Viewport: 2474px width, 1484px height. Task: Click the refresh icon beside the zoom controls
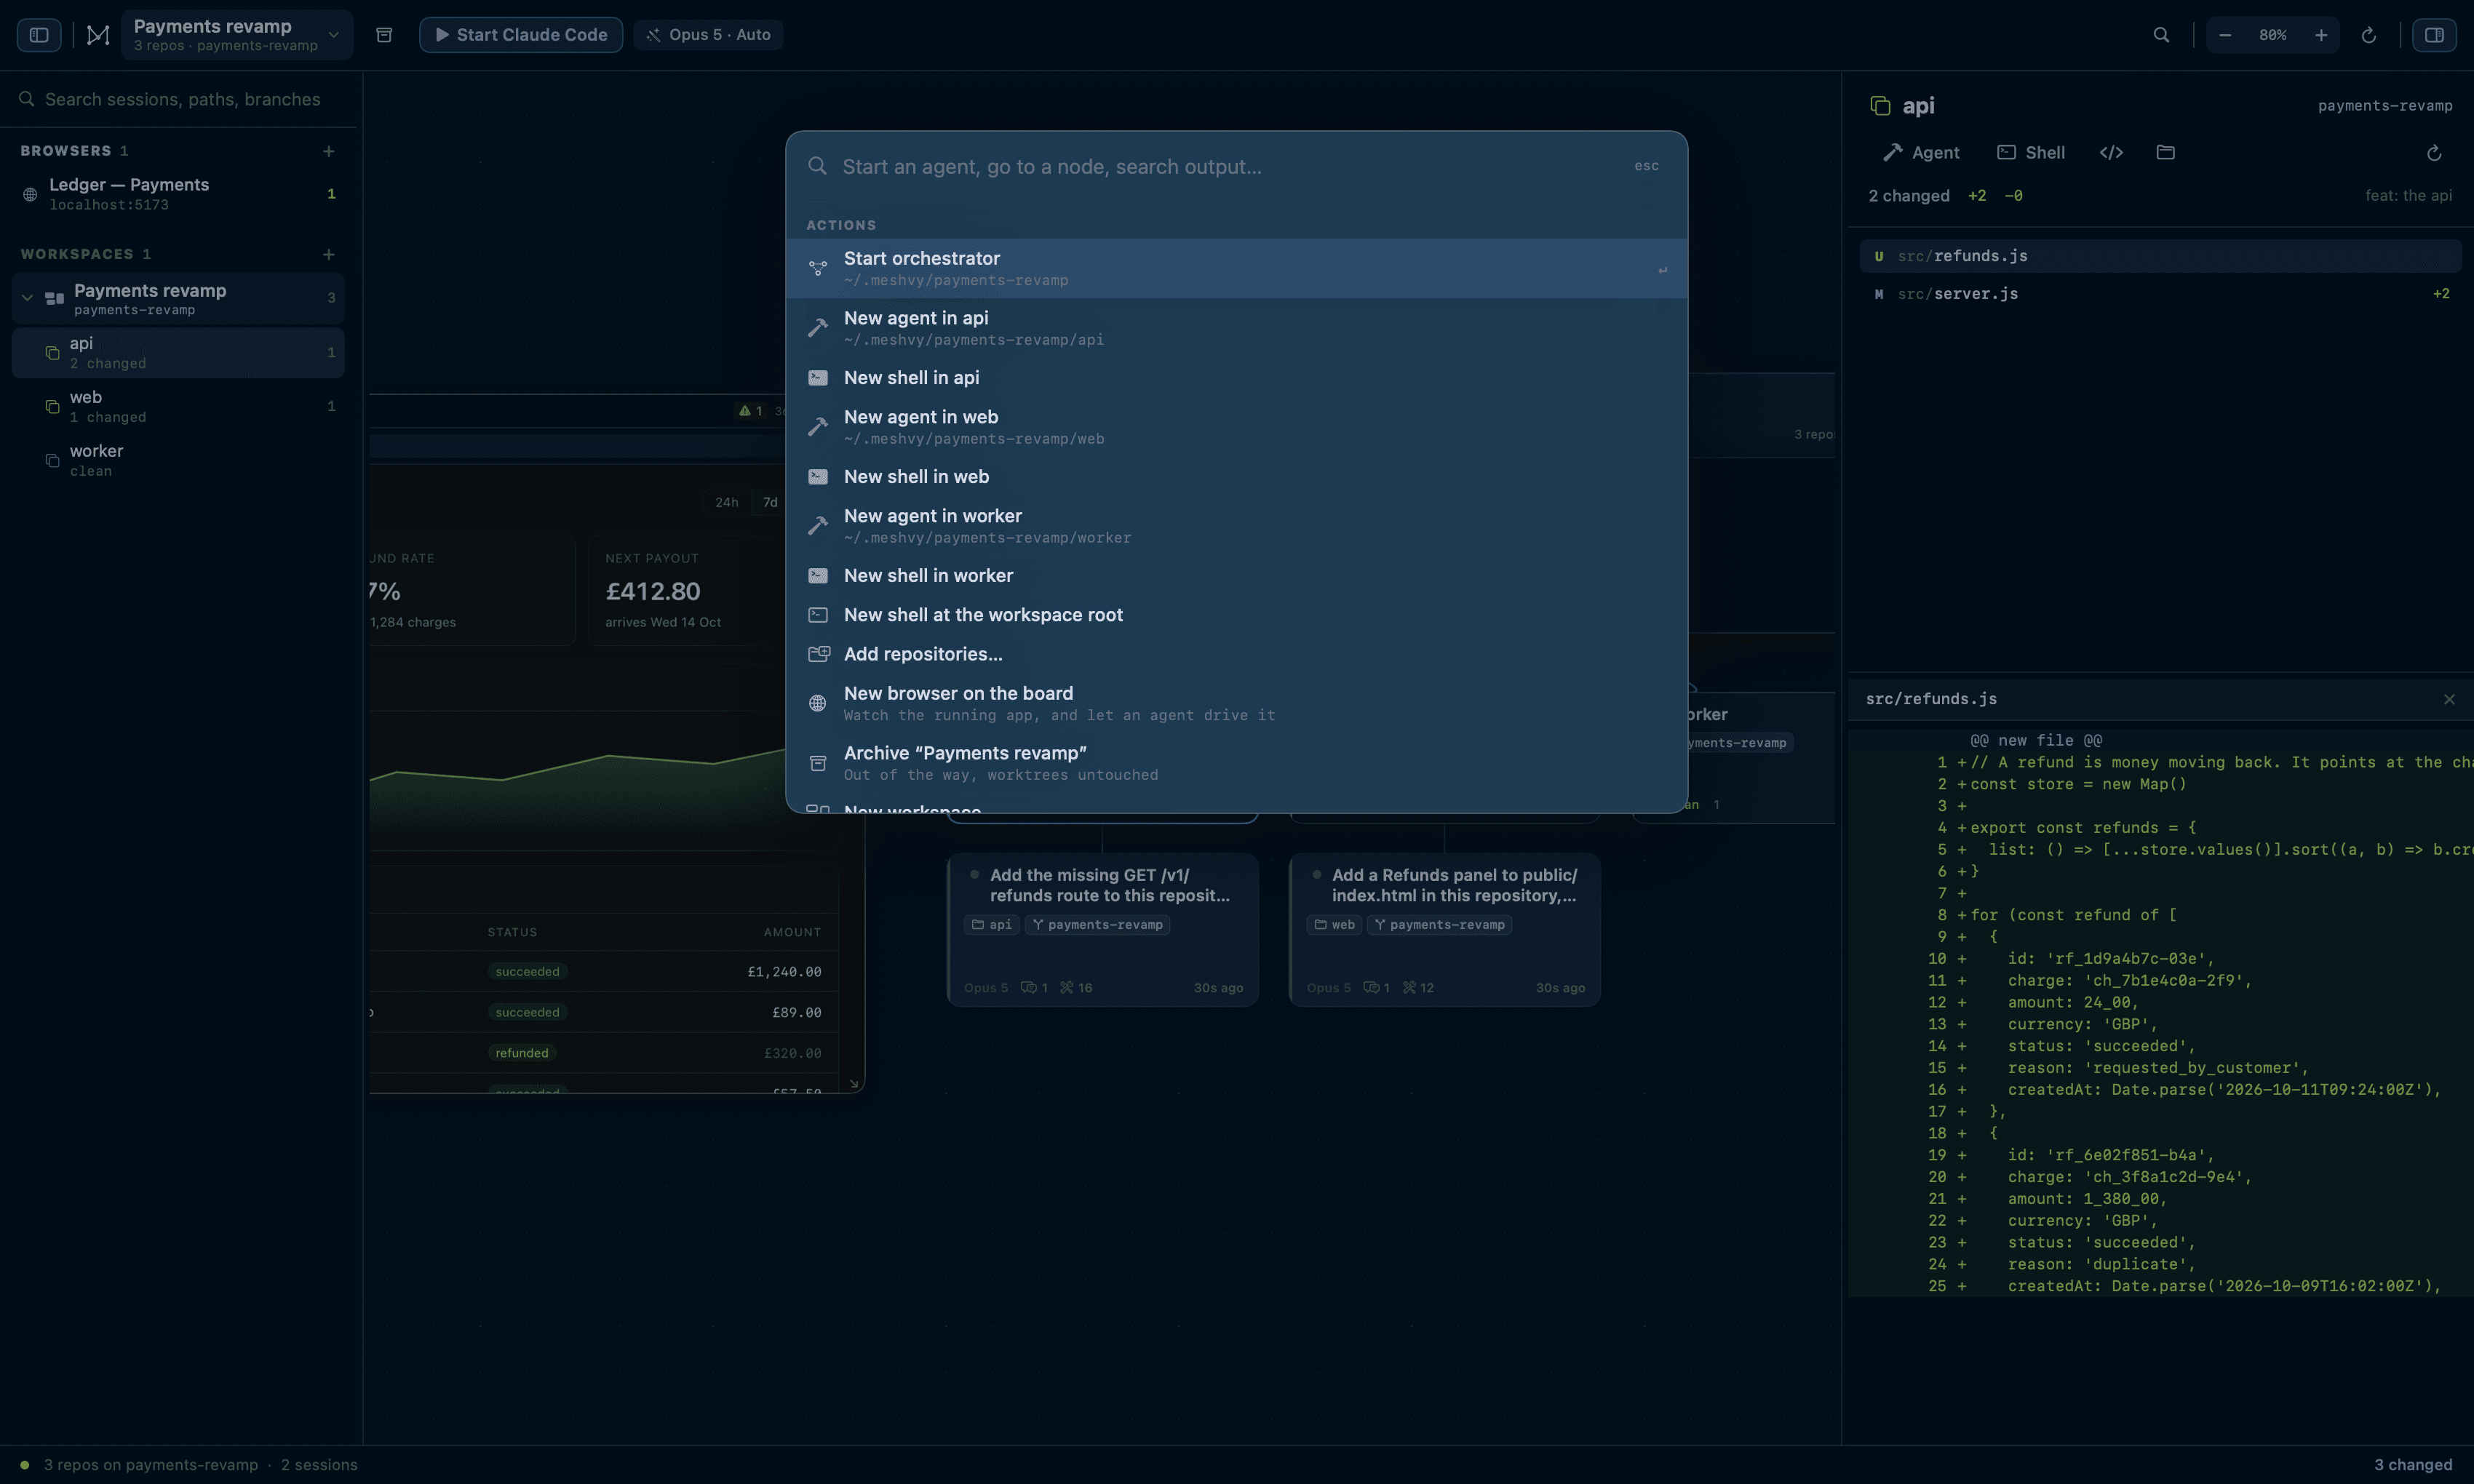[2368, 35]
